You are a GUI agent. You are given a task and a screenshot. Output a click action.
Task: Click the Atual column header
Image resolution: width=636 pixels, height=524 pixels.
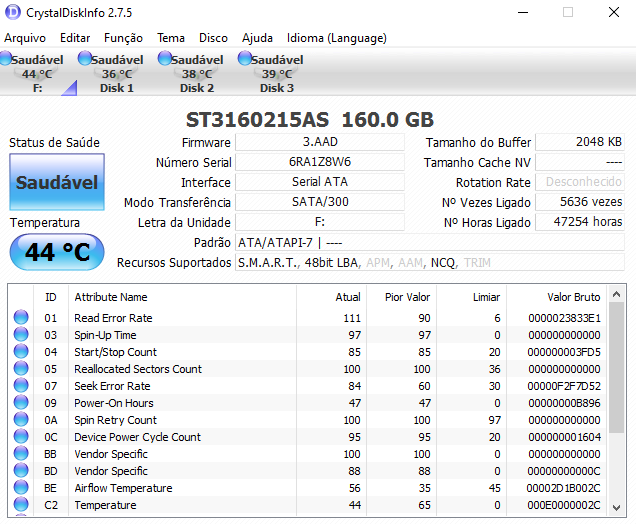click(x=332, y=297)
